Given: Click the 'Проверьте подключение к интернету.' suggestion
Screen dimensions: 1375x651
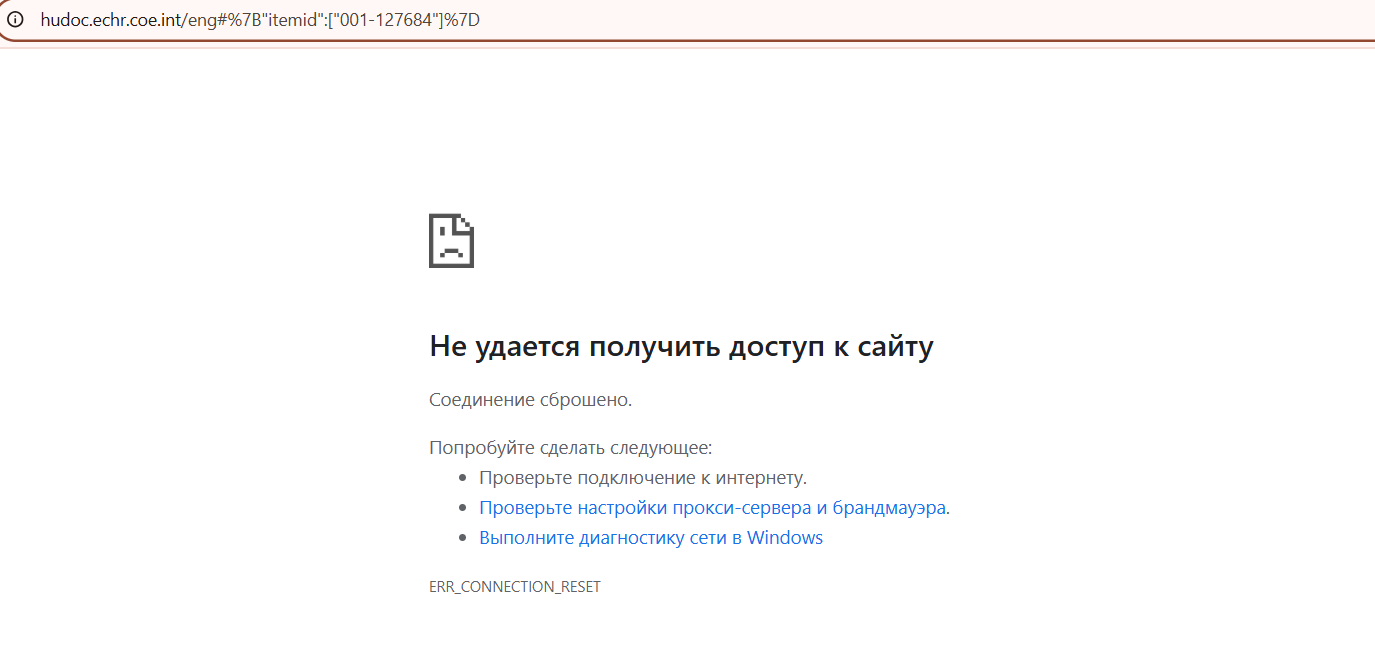Looking at the screenshot, I should tap(642, 478).
